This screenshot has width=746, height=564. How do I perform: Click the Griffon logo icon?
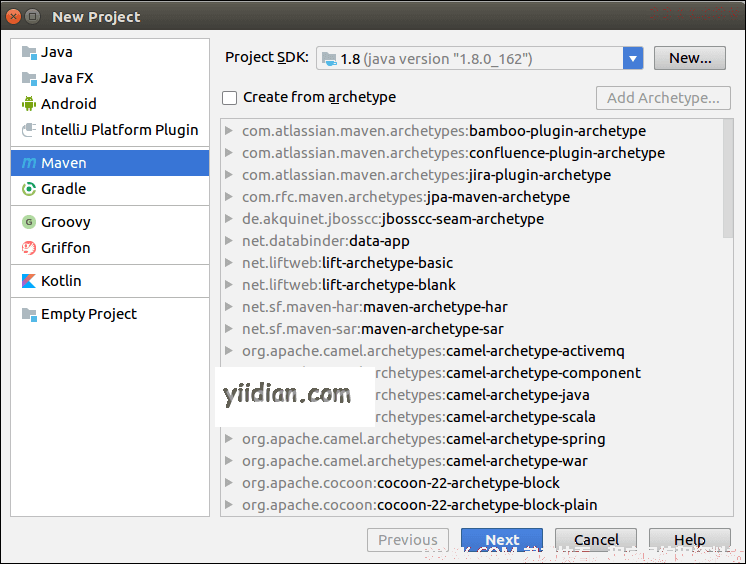click(29, 248)
